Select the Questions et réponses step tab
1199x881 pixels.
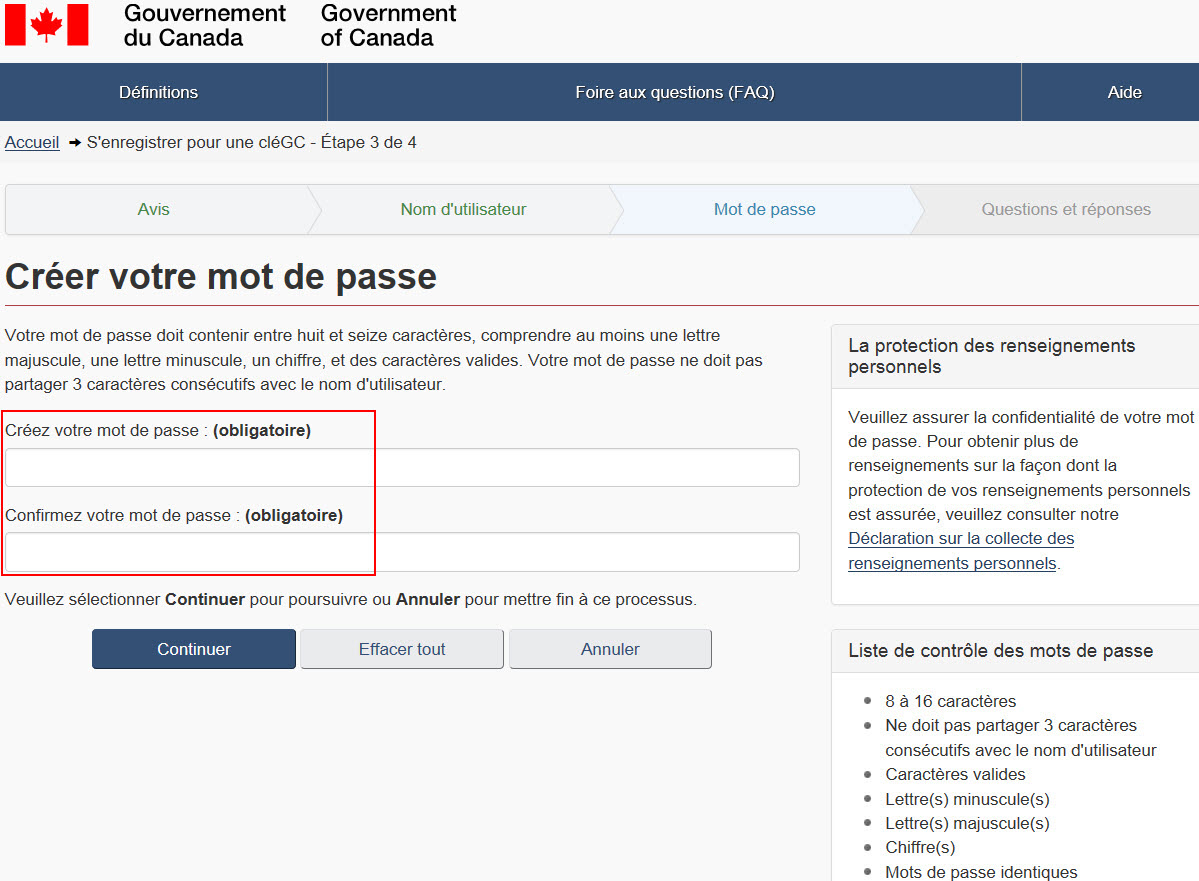[x=1066, y=210]
